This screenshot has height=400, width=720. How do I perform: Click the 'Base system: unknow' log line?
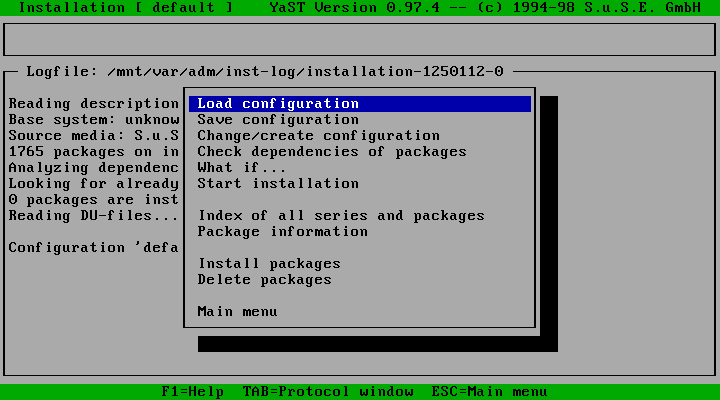pos(94,120)
